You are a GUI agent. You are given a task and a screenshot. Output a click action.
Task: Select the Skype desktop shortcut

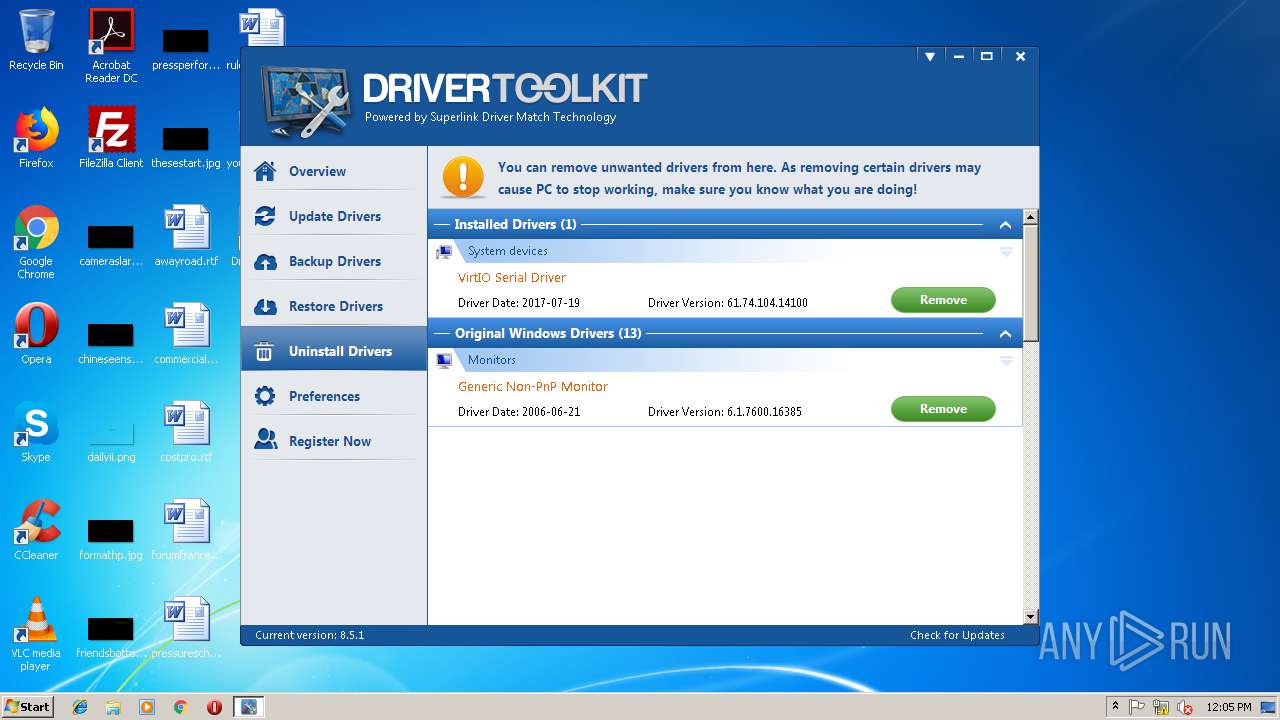tap(36, 432)
